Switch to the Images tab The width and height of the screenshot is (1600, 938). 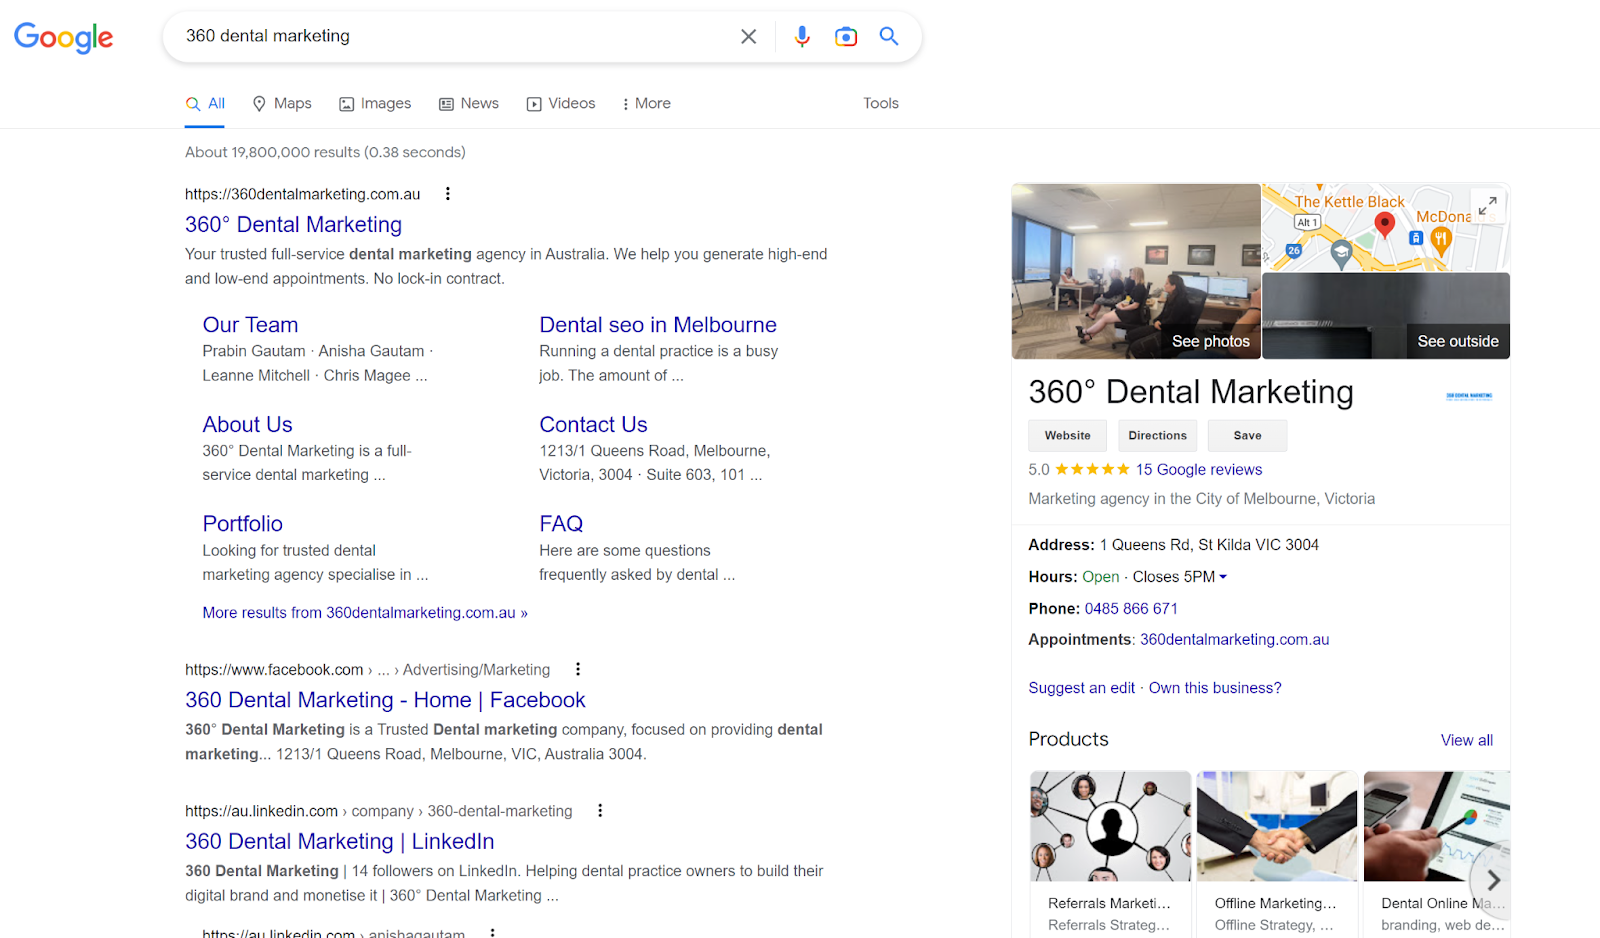pos(375,104)
